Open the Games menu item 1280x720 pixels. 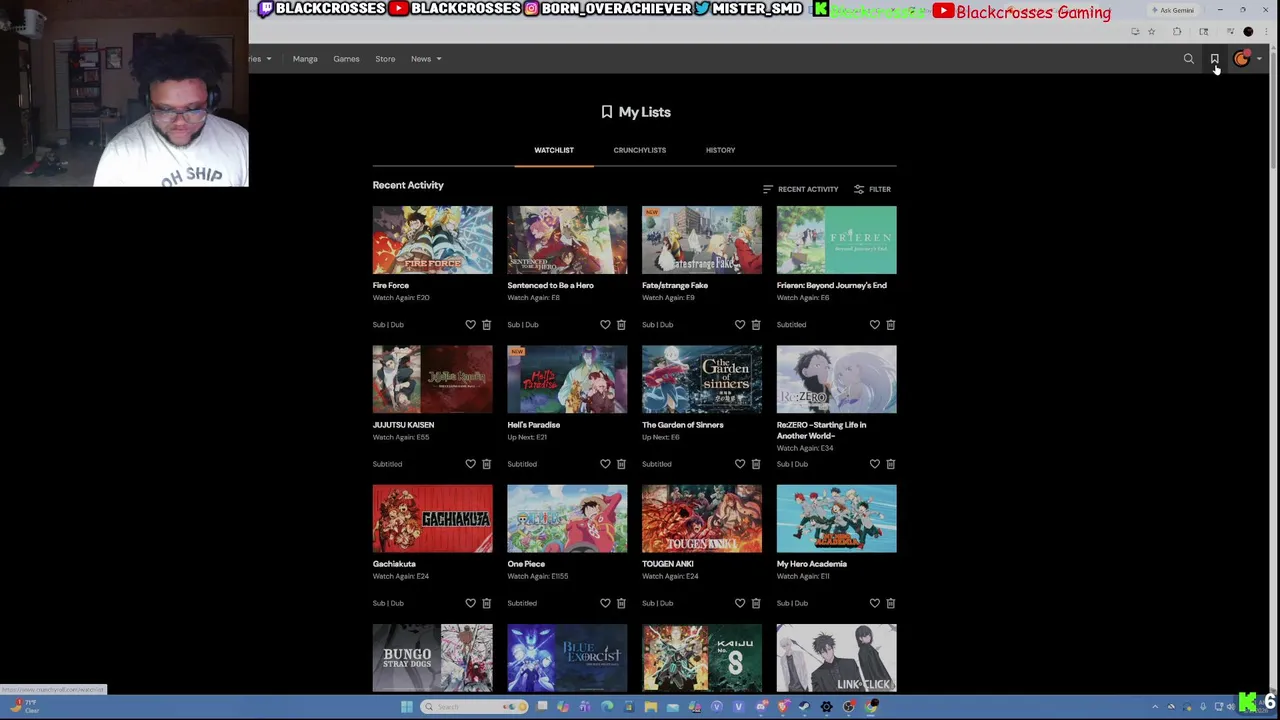[346, 59]
